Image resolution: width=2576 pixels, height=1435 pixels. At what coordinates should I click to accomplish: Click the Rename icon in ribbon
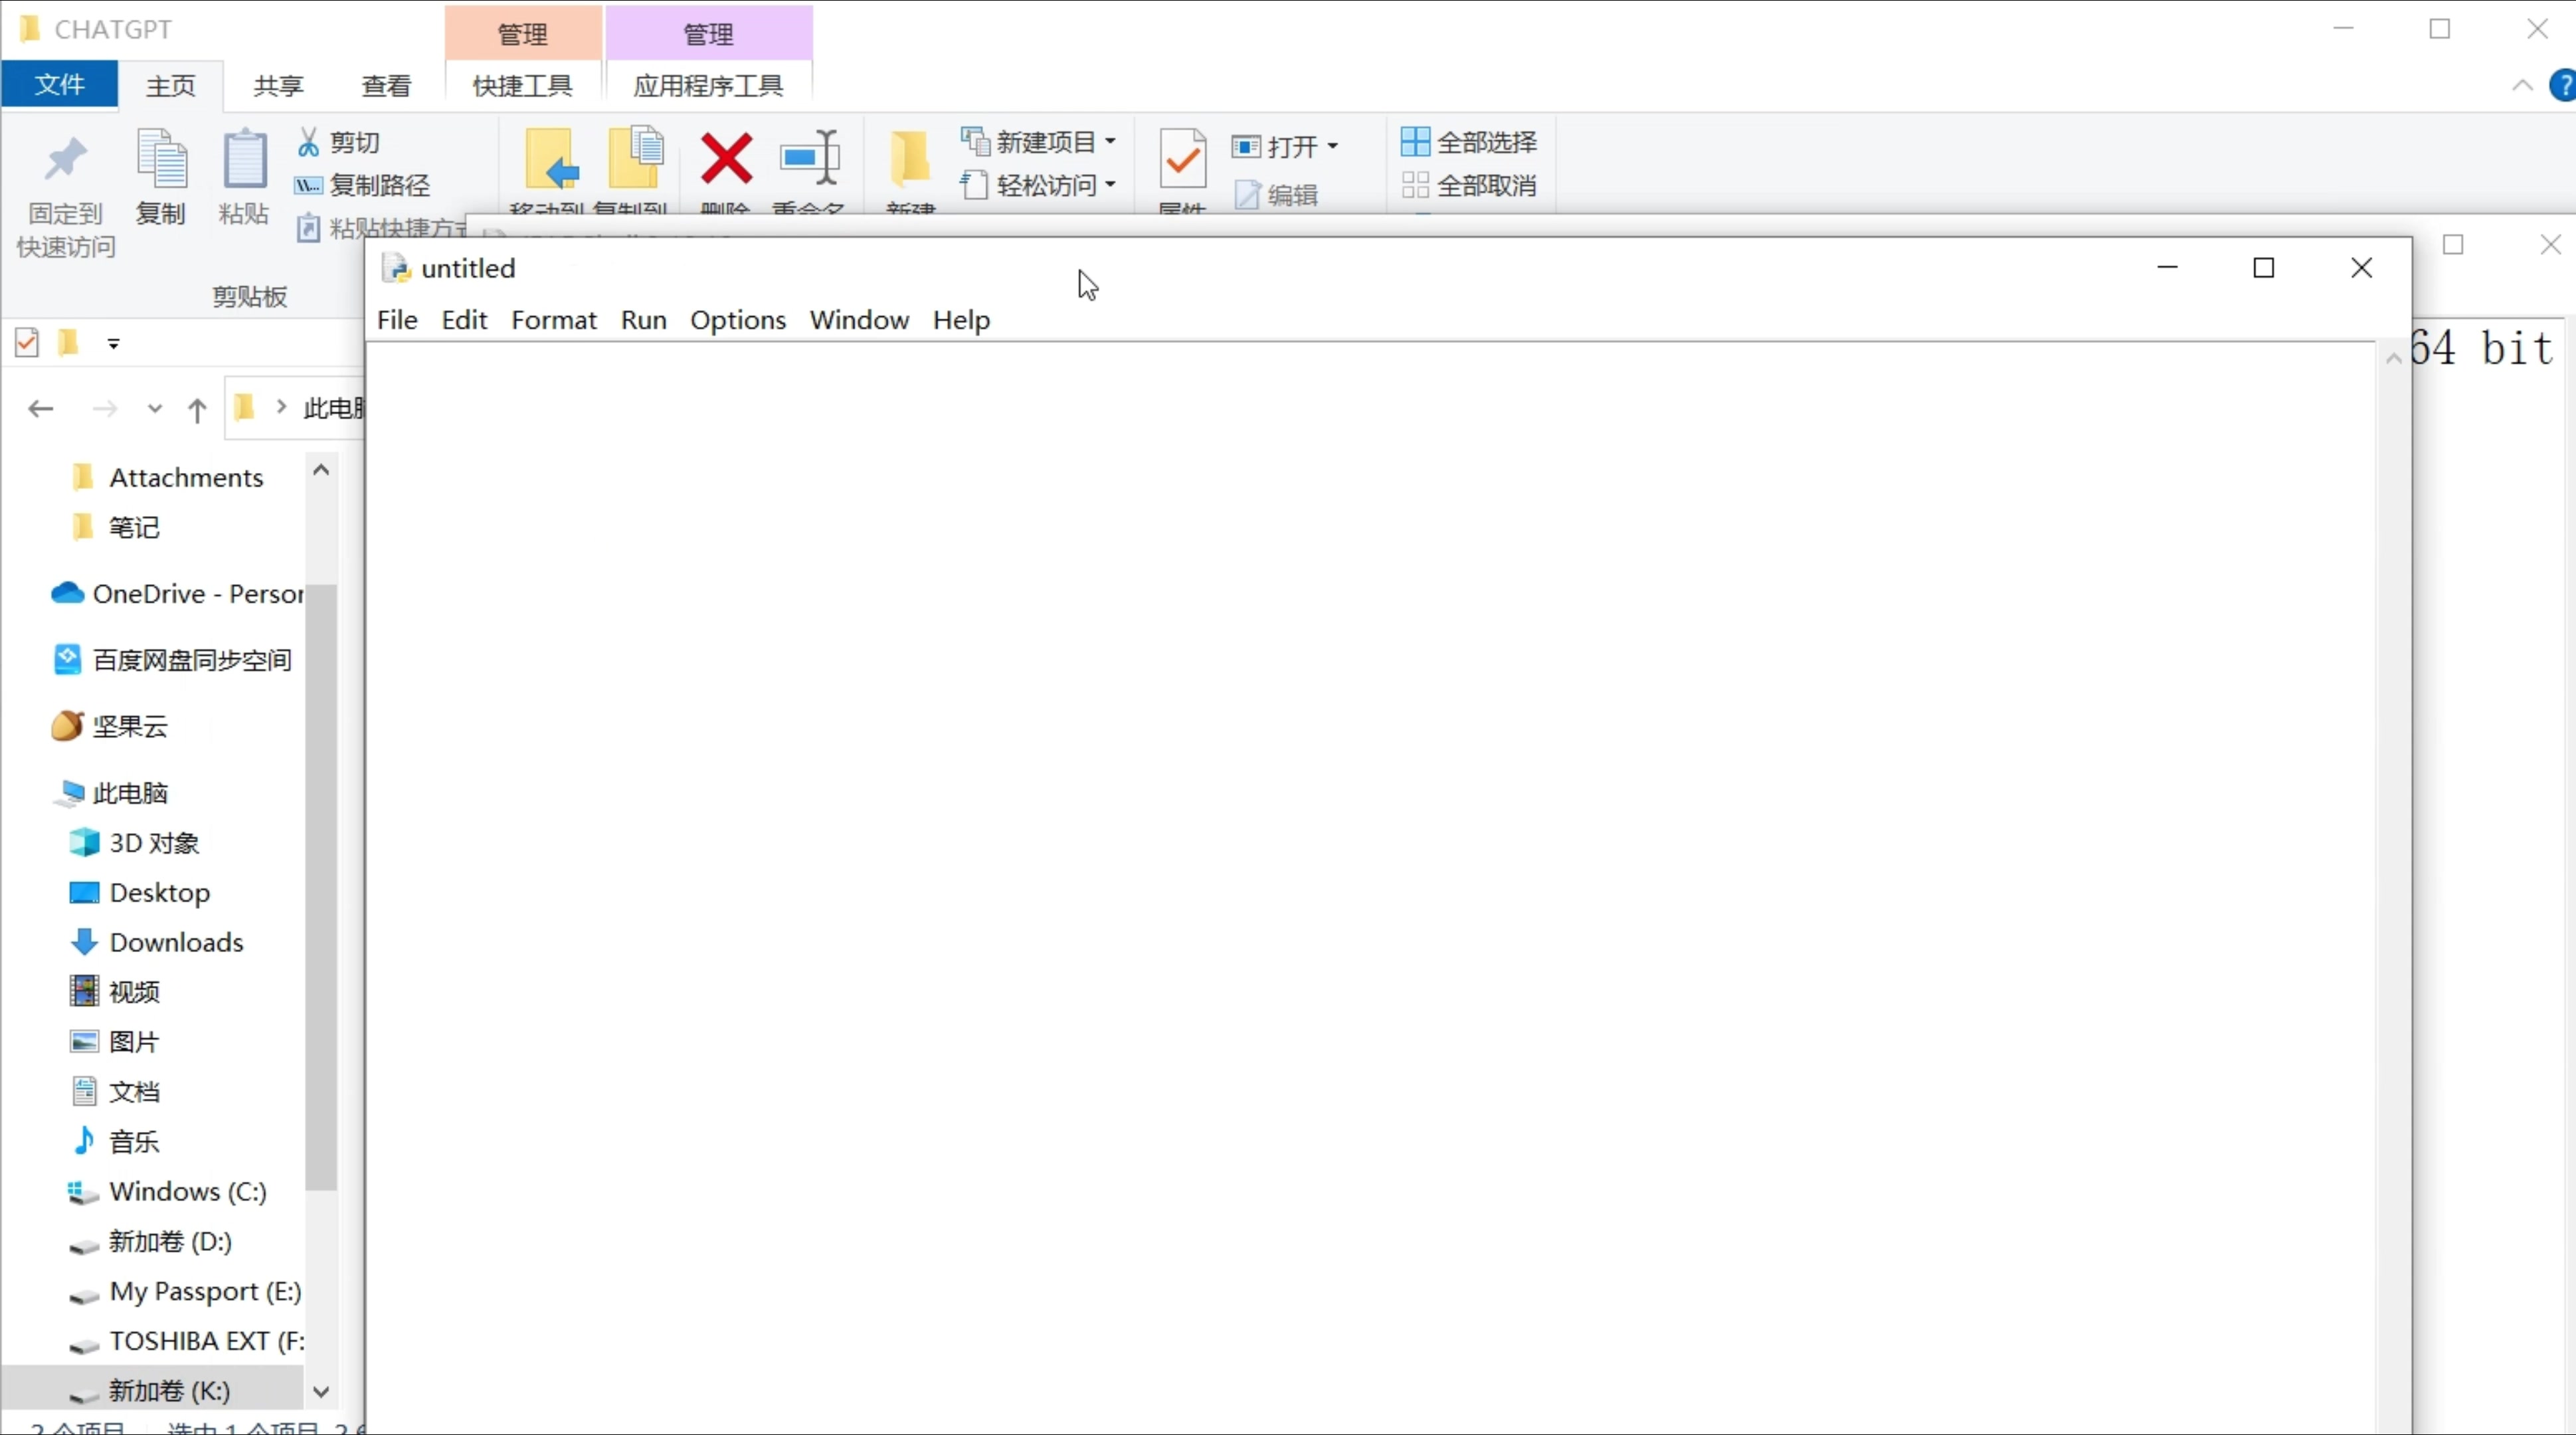(809, 158)
